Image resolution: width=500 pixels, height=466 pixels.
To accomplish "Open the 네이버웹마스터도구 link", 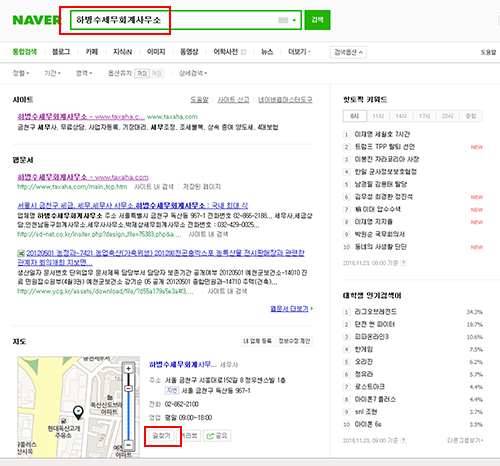I will [285, 100].
